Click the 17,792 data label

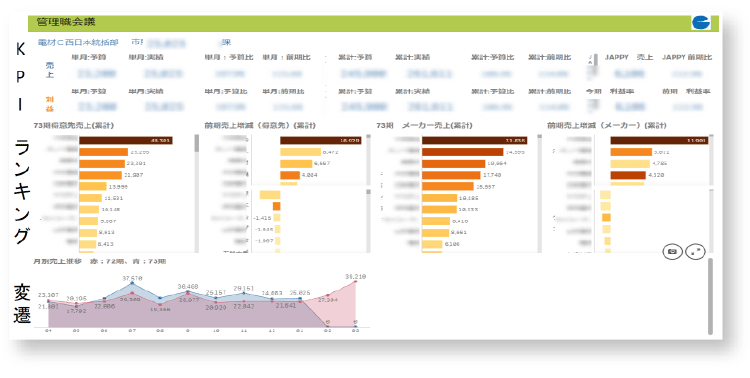point(77,311)
